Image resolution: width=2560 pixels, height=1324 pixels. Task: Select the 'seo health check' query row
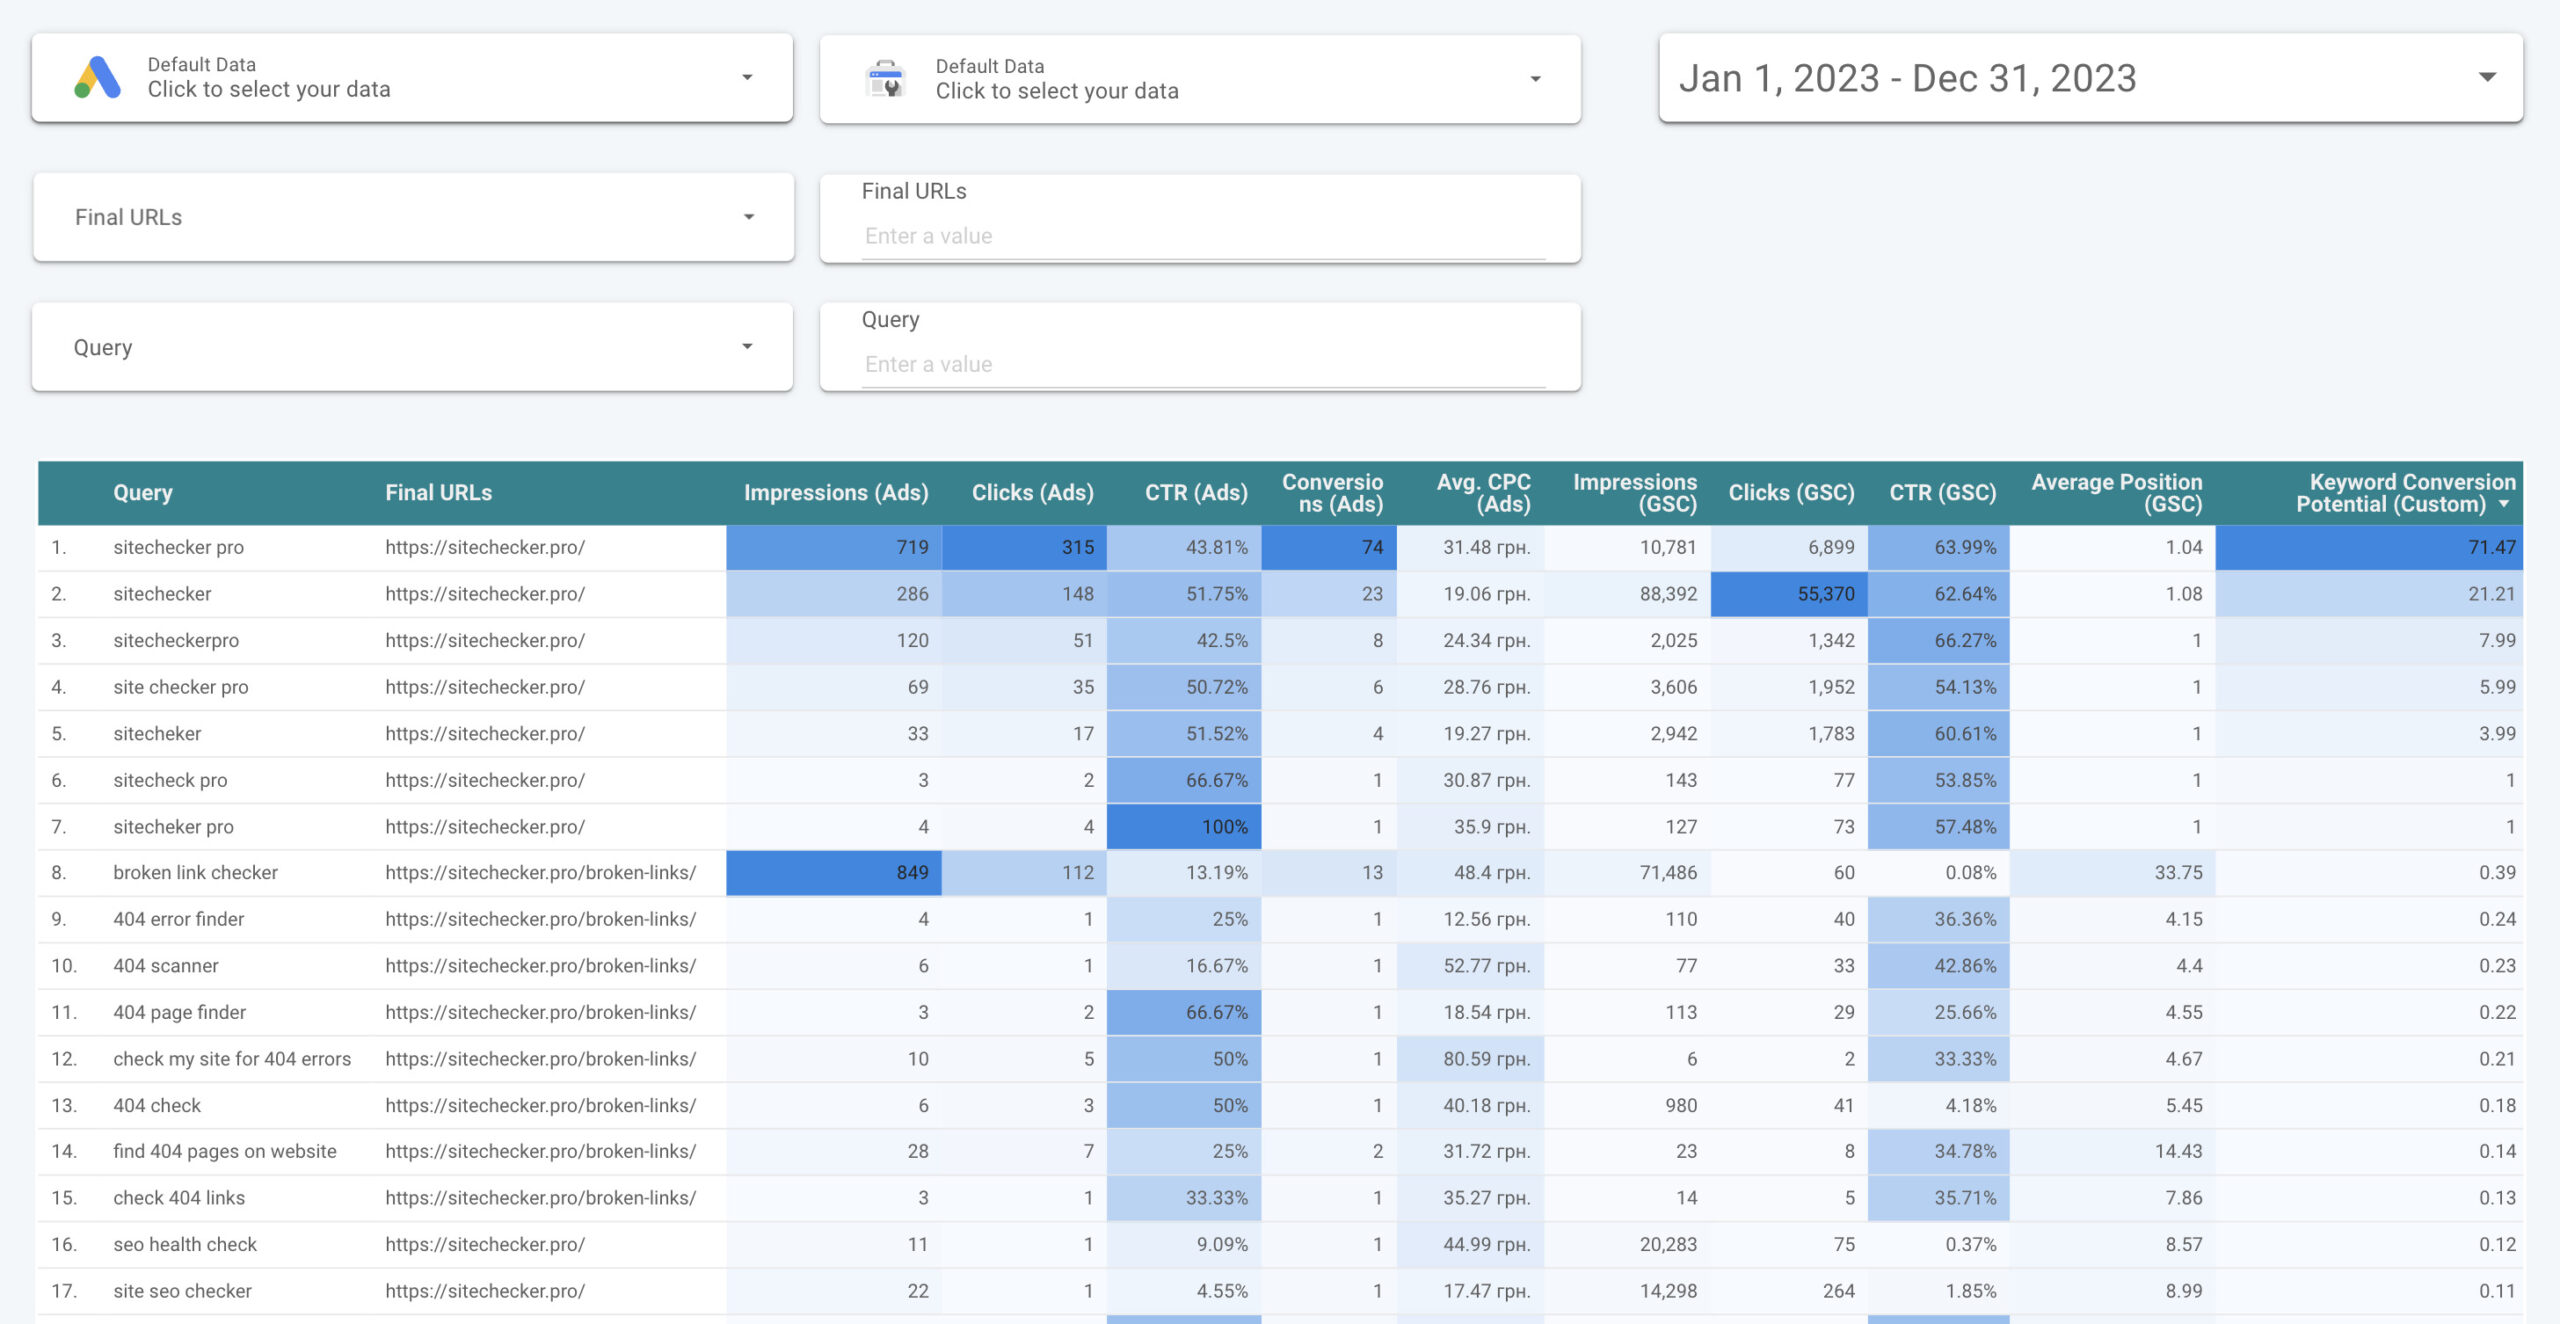(x=185, y=1244)
